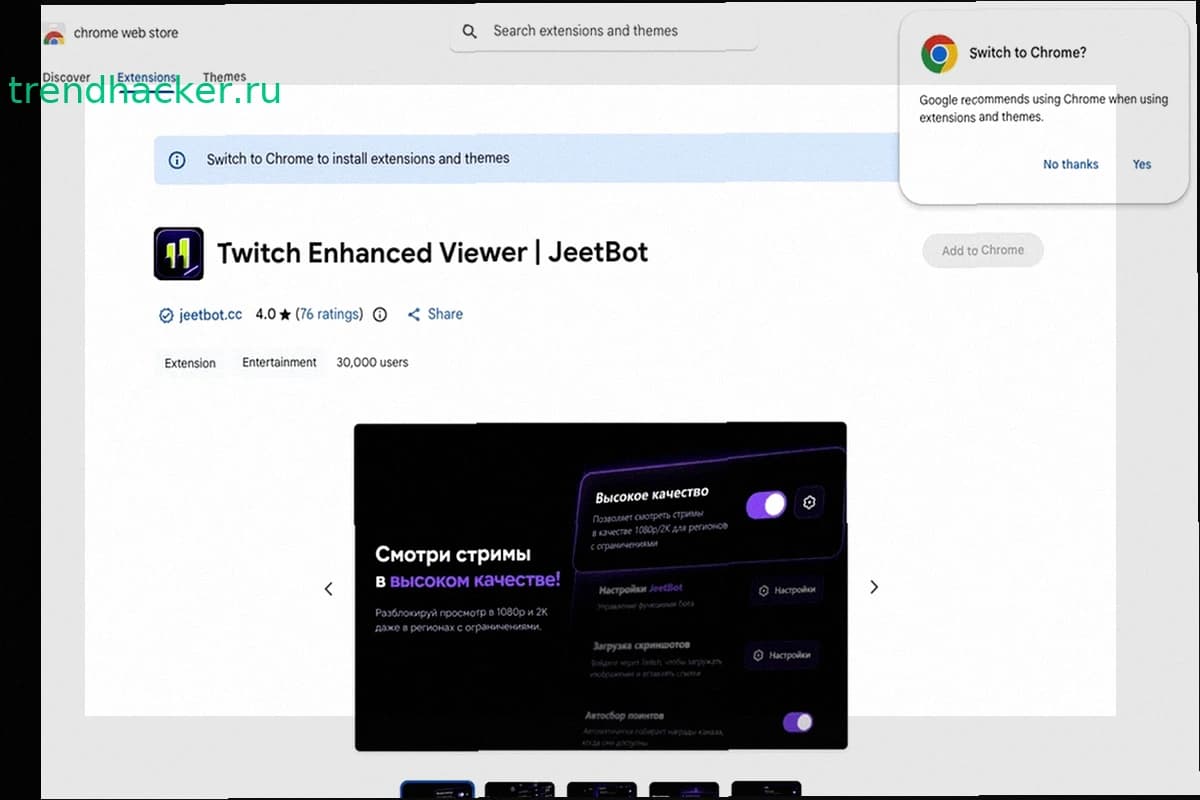This screenshot has height=800, width=1200.
Task: Show next screenshot with right arrow
Action: coord(874,587)
